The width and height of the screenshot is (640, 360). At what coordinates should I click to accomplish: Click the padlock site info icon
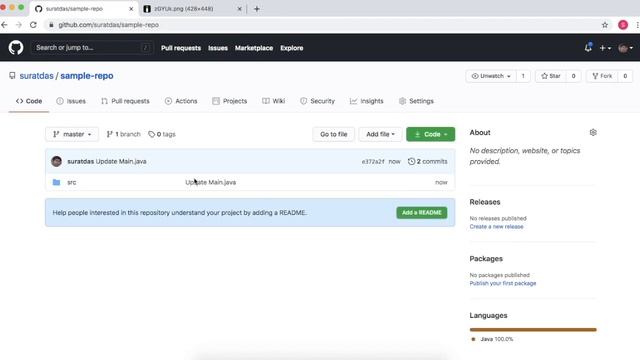[51, 25]
